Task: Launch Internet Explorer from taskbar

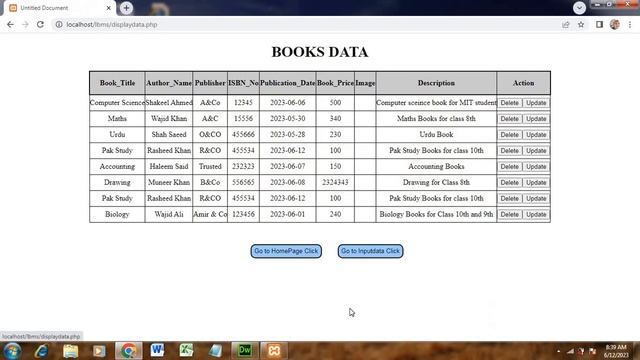Action: tap(42, 351)
